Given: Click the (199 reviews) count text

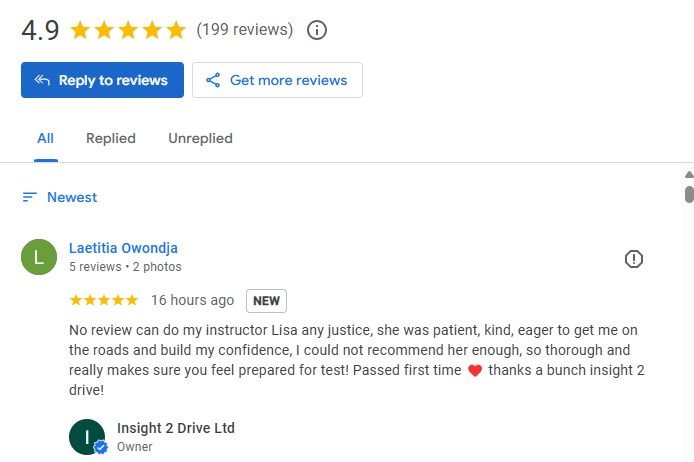Looking at the screenshot, I should pyautogui.click(x=245, y=30).
